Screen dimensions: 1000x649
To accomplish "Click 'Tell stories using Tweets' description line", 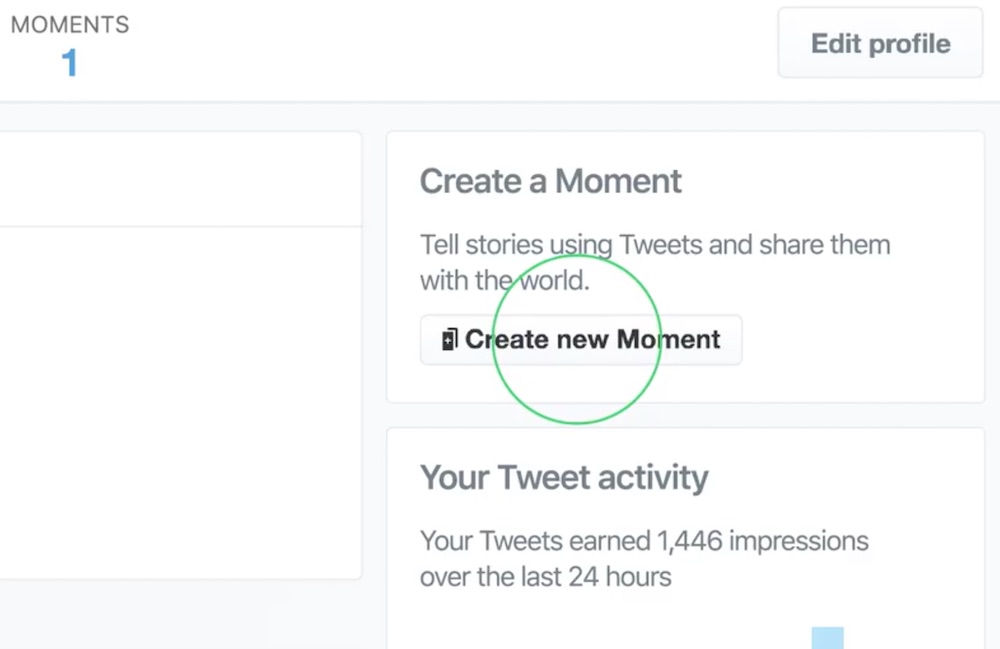I will tap(655, 245).
